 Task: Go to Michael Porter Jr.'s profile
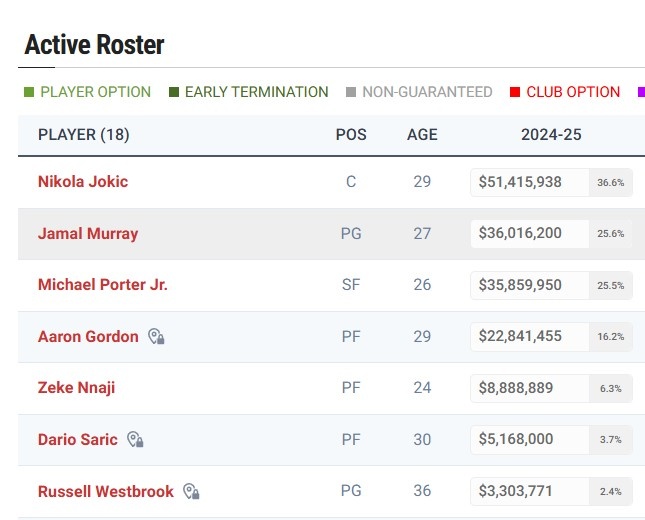click(x=103, y=285)
